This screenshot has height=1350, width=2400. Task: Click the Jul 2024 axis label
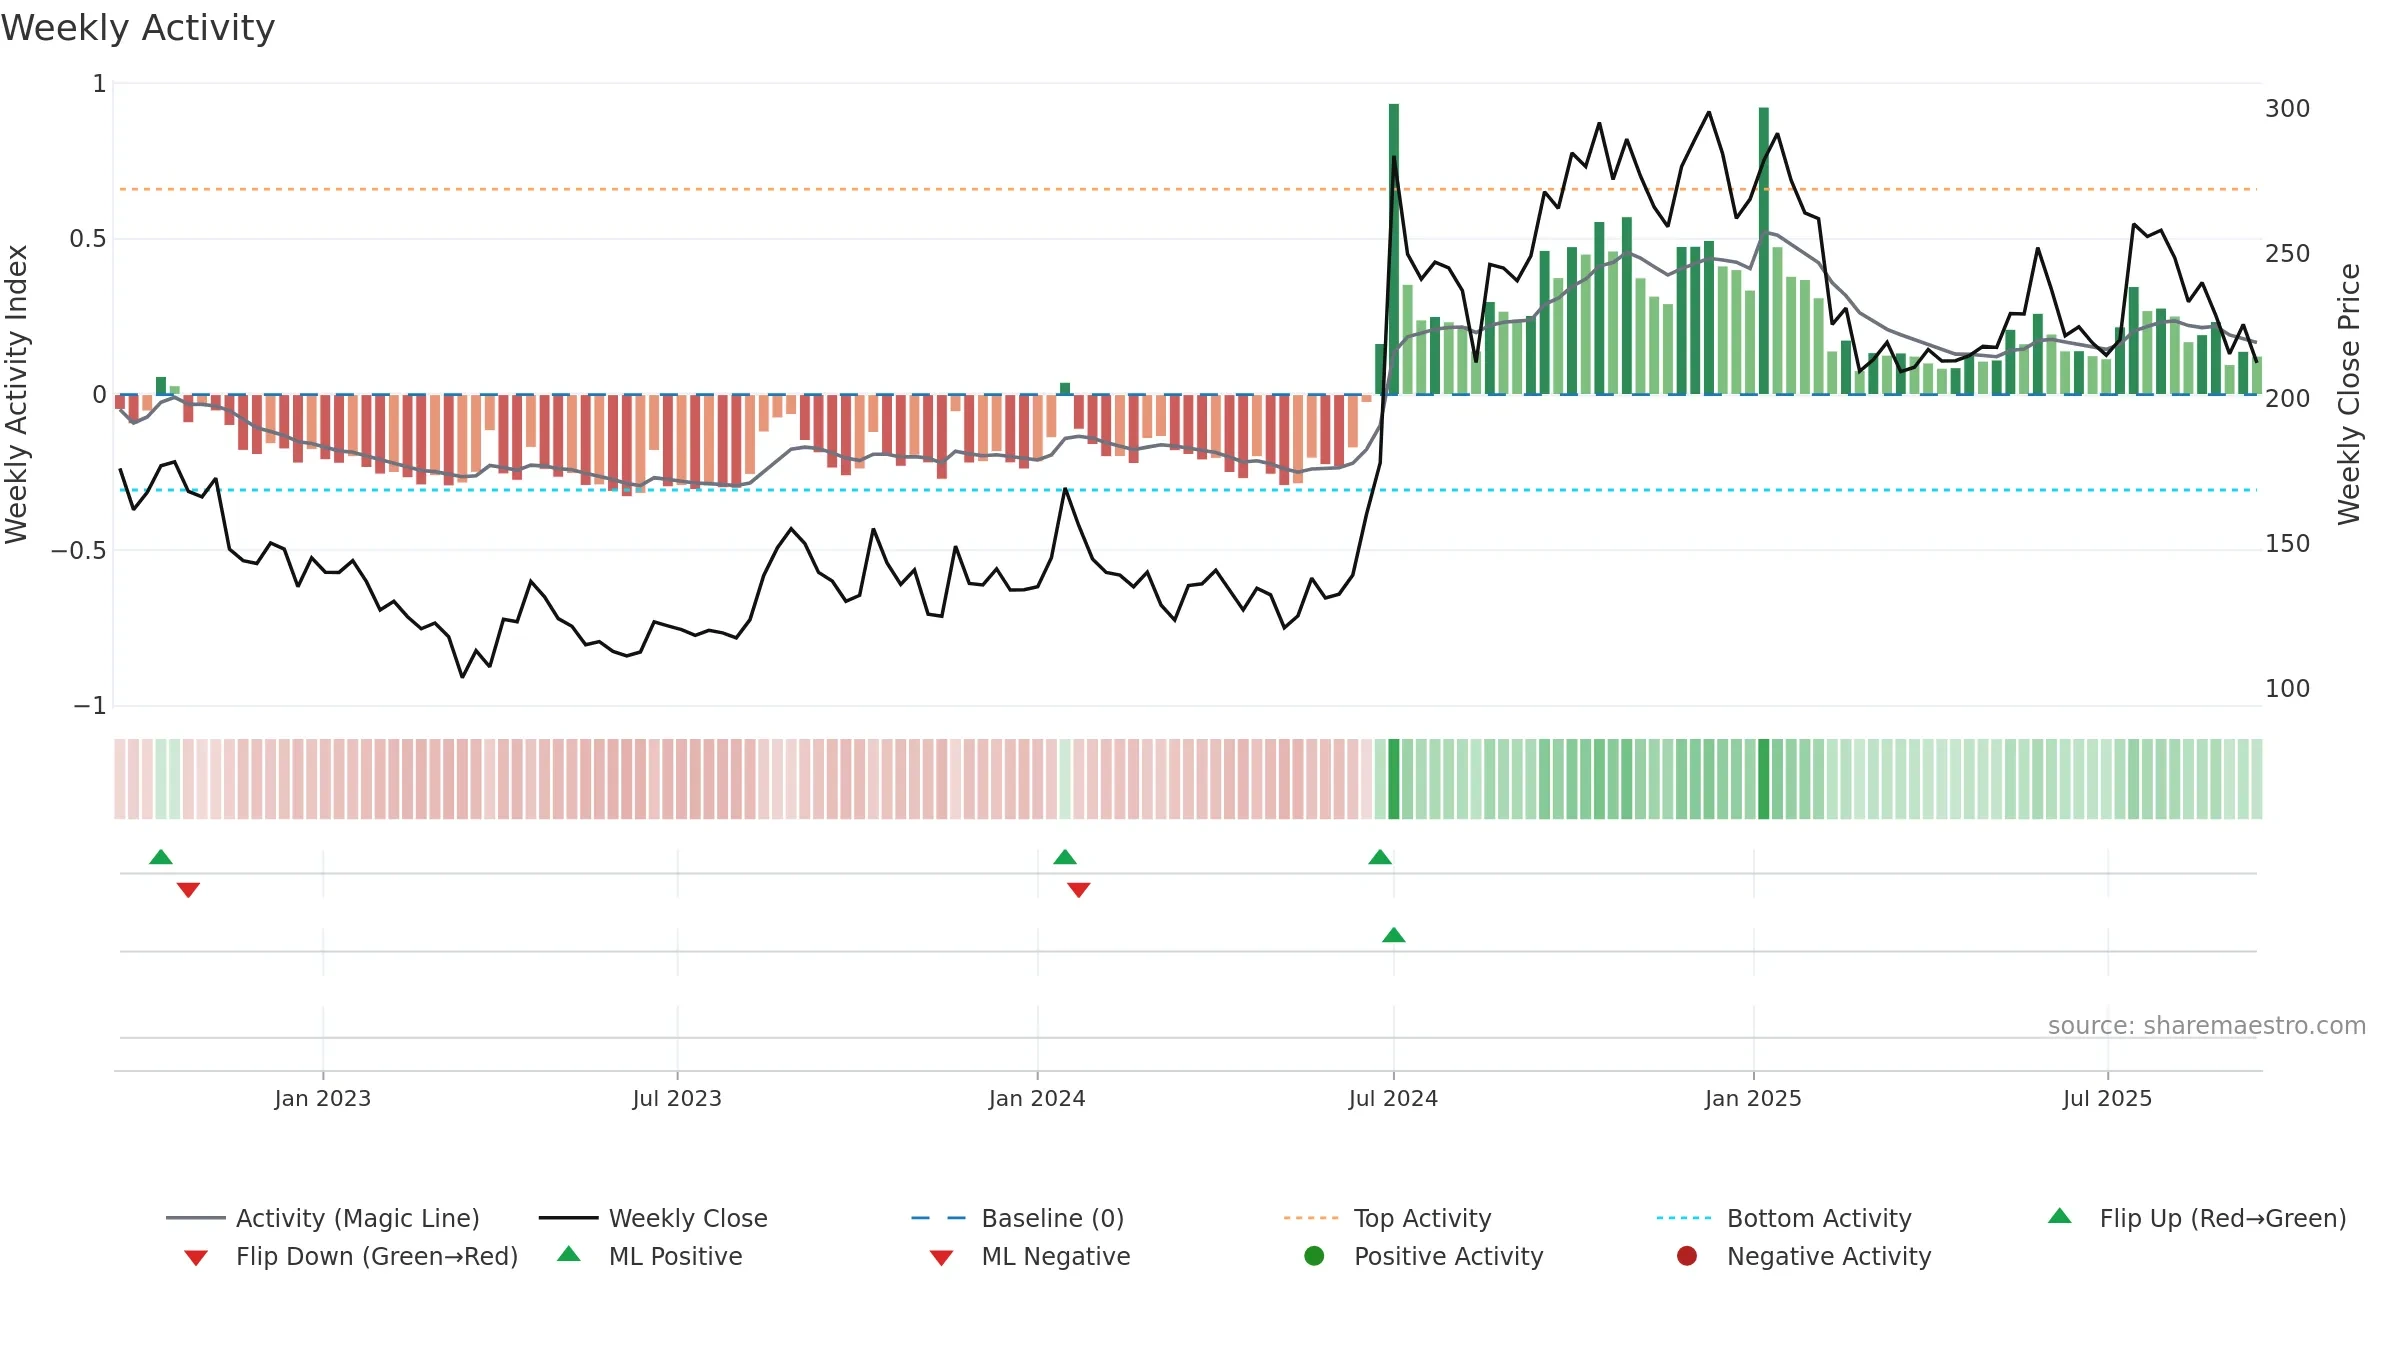(1393, 1099)
